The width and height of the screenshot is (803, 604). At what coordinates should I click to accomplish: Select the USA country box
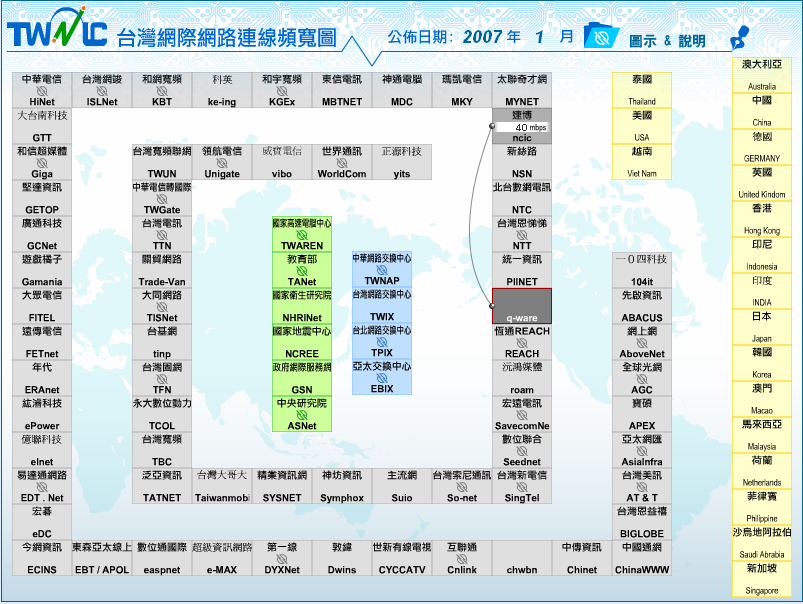point(642,126)
